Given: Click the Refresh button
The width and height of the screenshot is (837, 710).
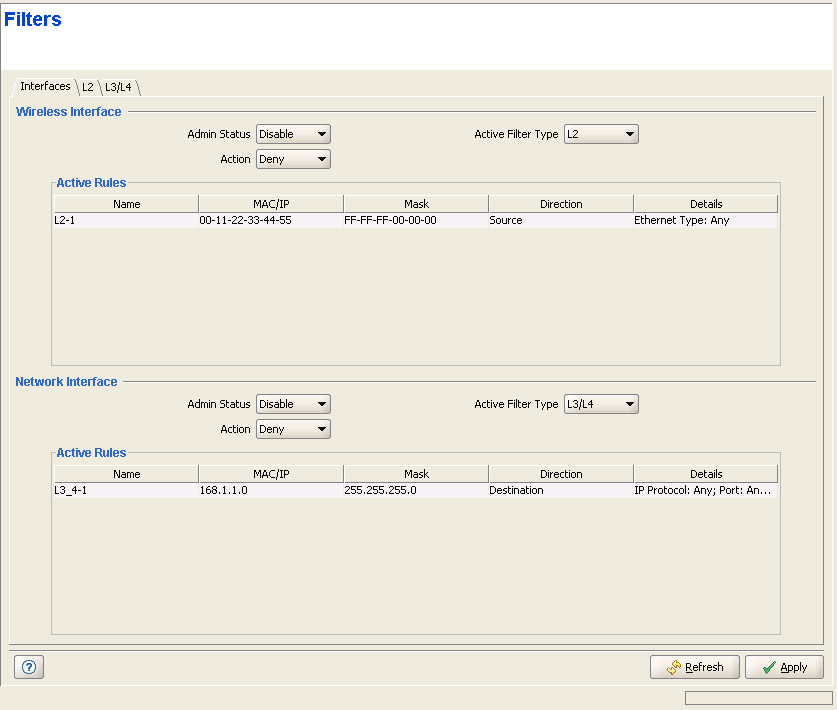Looking at the screenshot, I should (x=695, y=667).
